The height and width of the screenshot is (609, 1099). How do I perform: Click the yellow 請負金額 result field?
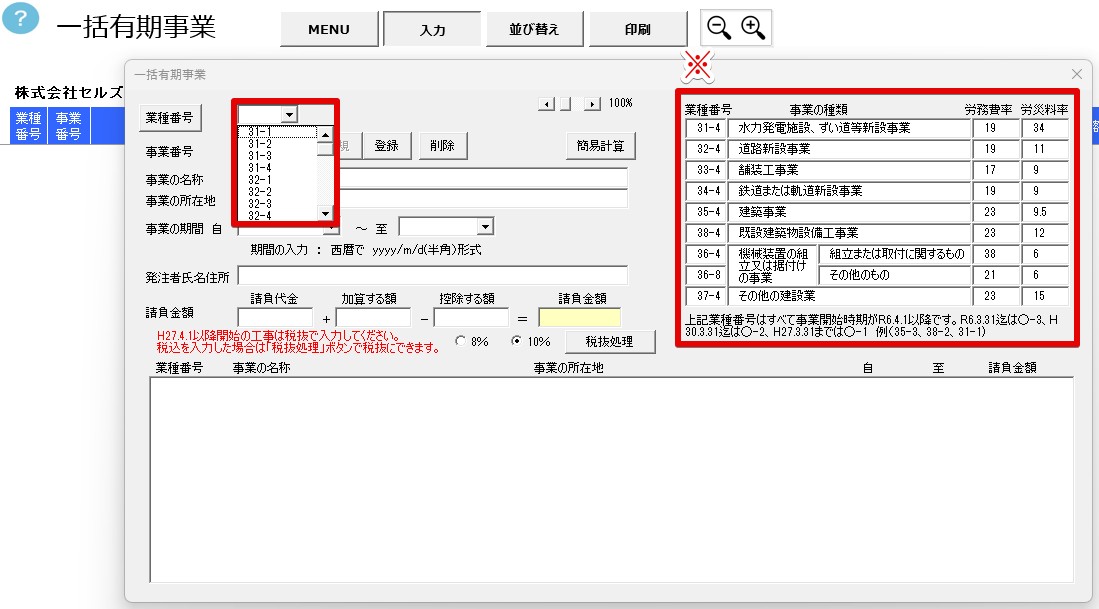click(x=580, y=317)
